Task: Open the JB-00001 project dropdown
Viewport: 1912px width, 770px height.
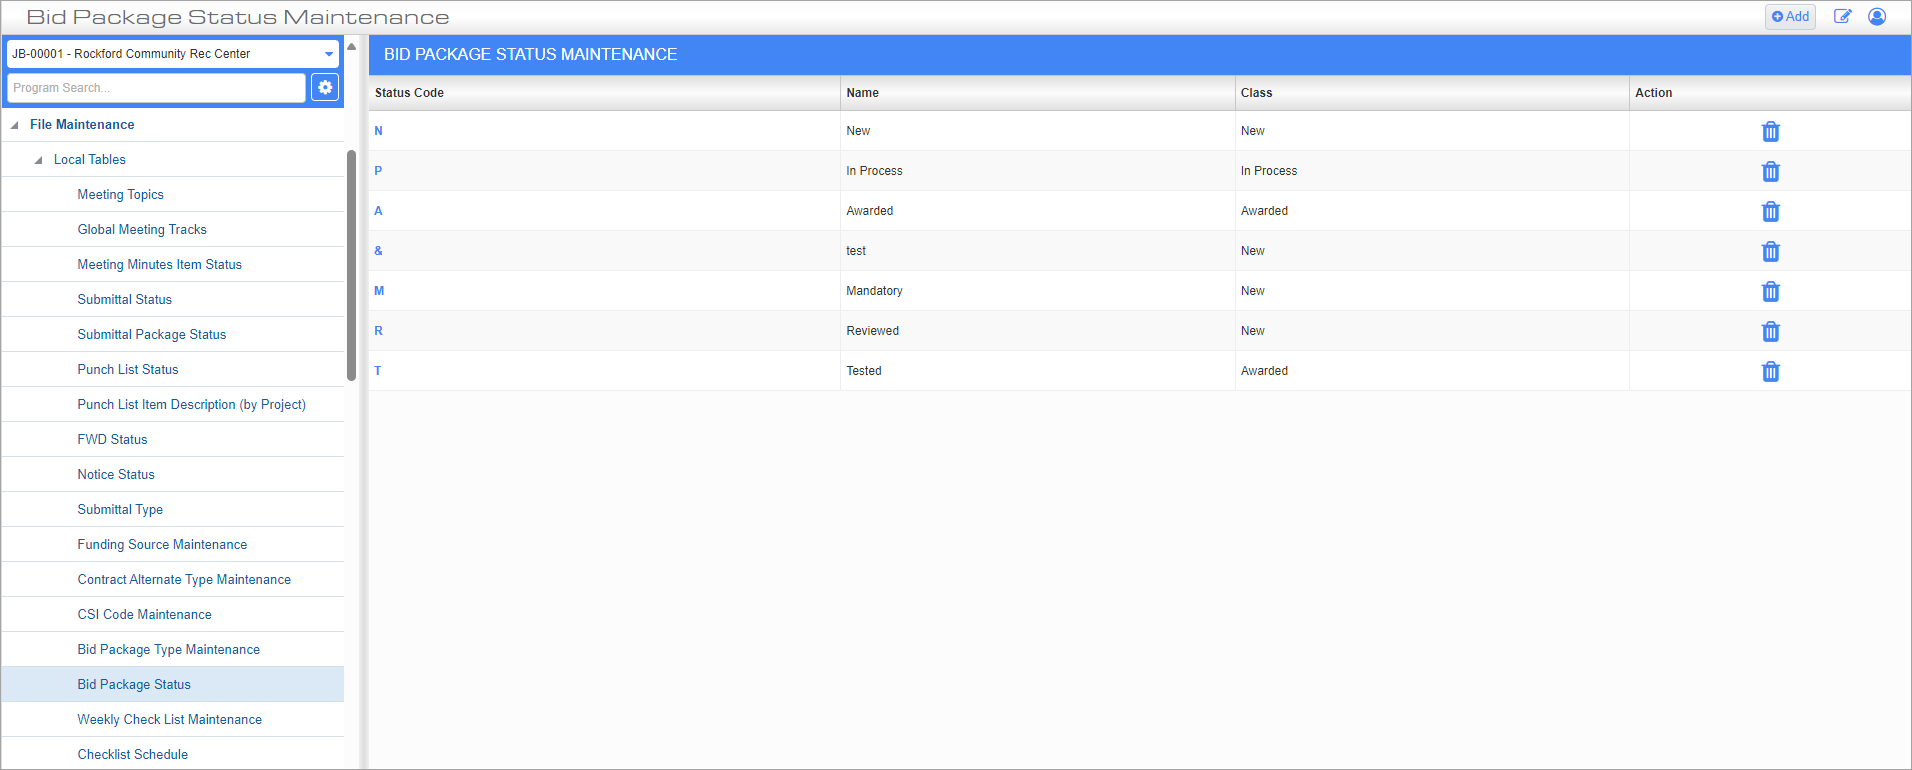Action: tap(328, 54)
